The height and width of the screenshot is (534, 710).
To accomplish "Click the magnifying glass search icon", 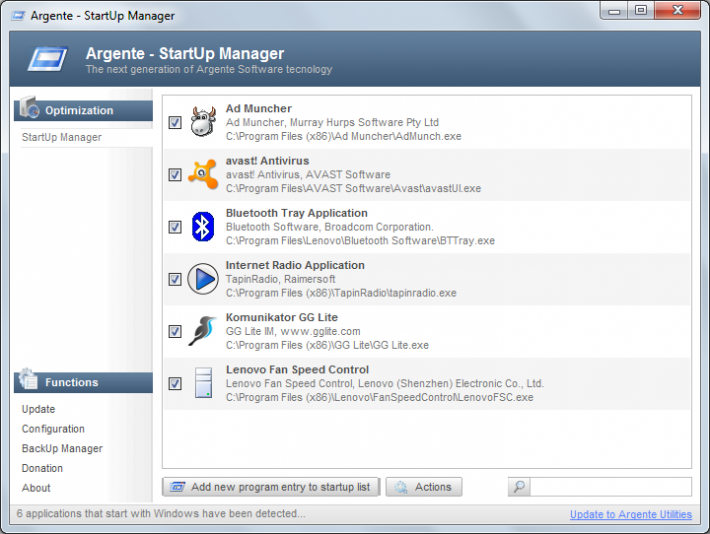I will tap(519, 487).
